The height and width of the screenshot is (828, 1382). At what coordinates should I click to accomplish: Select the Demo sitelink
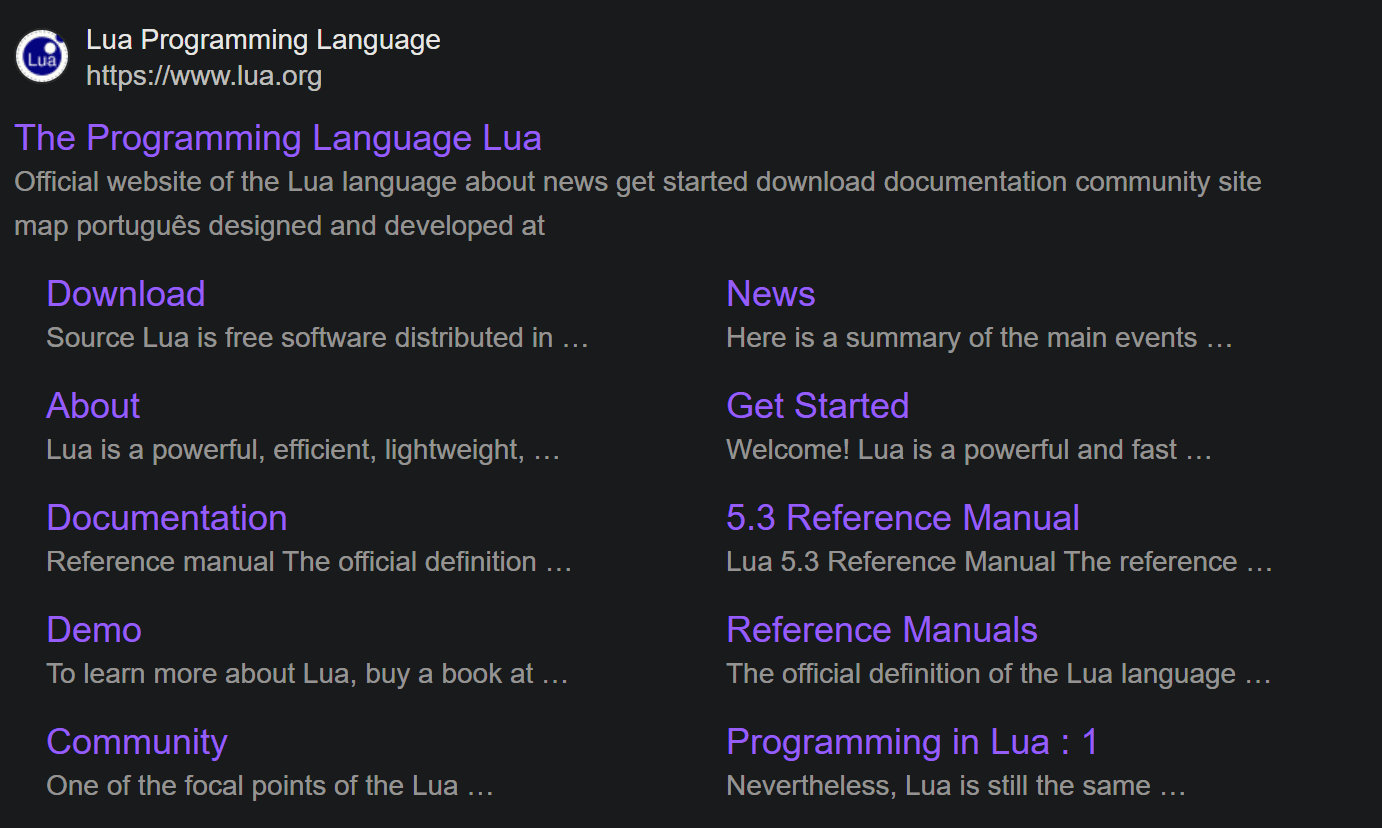(x=94, y=630)
